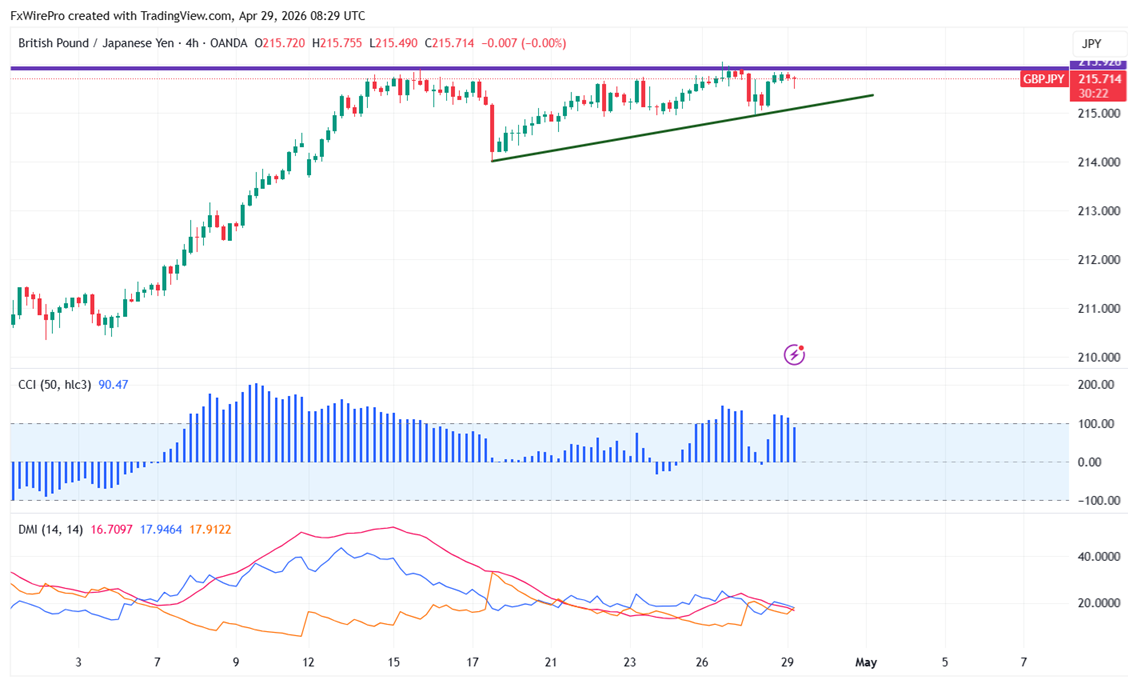This screenshot has width=1128, height=682.
Task: Click the OANDA data source label
Action: coord(230,44)
